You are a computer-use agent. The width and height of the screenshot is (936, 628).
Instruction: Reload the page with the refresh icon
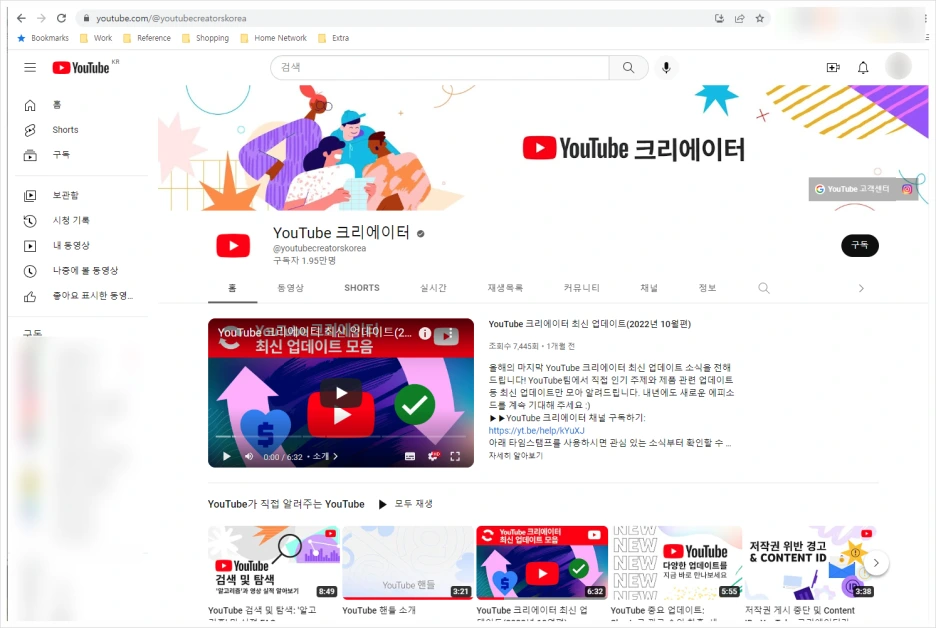(x=61, y=18)
